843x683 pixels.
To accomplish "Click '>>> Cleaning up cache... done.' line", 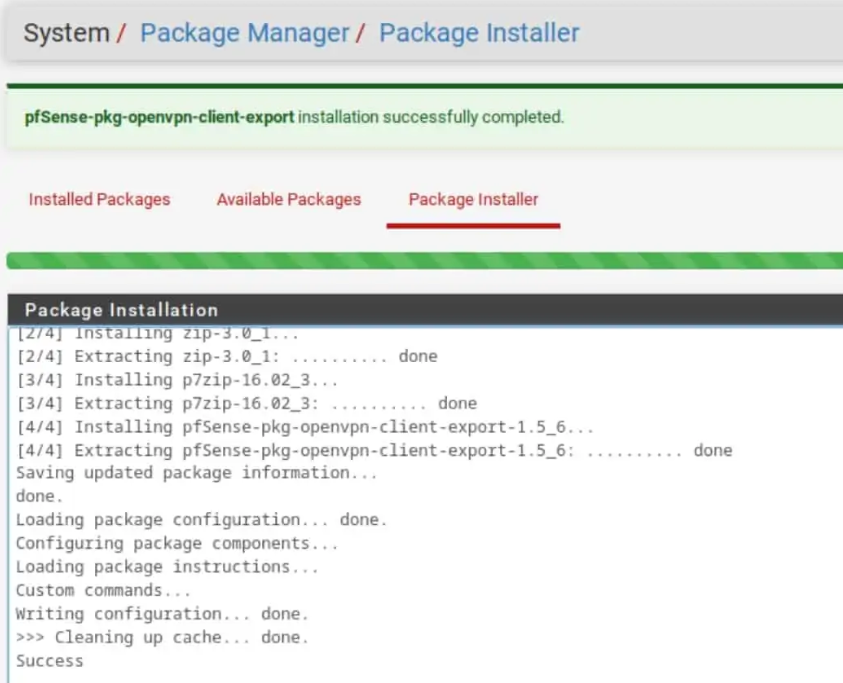I will [x=162, y=637].
